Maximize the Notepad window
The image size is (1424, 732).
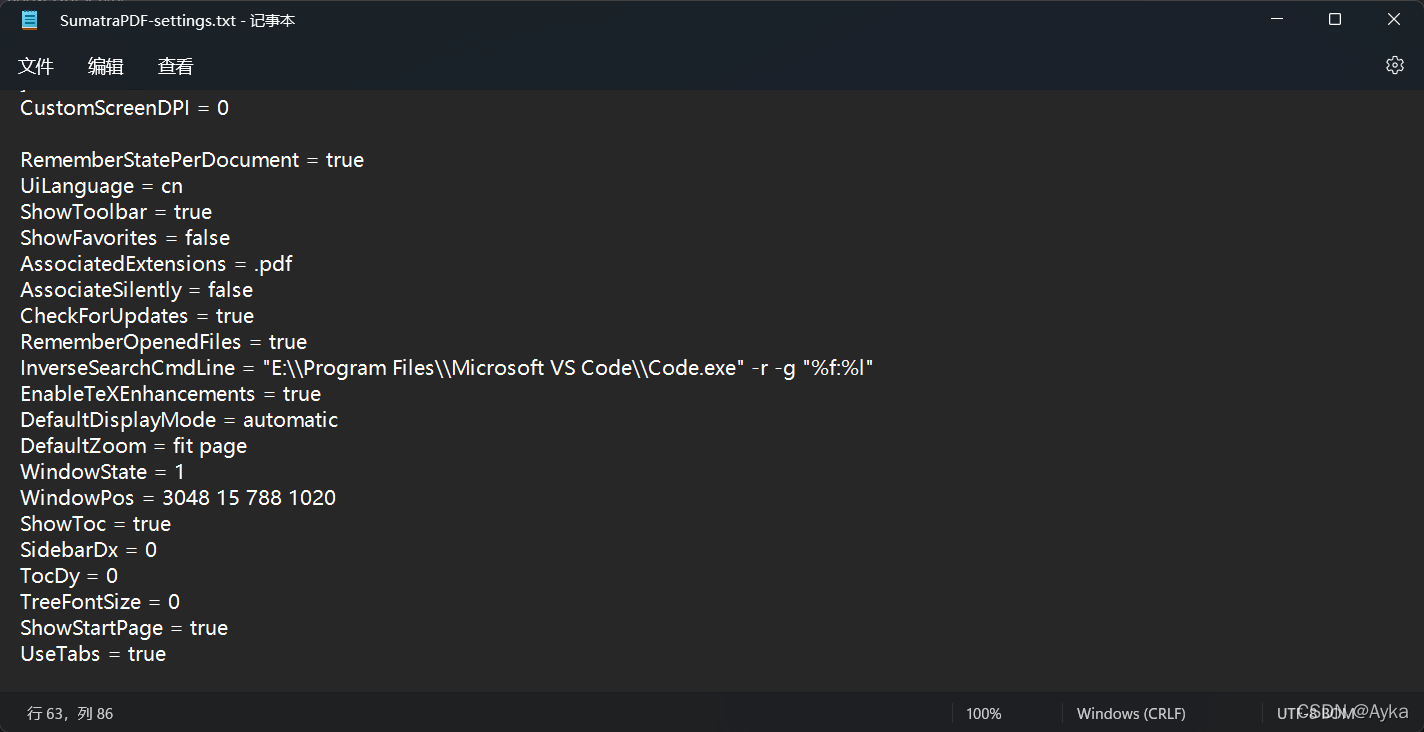click(1335, 19)
